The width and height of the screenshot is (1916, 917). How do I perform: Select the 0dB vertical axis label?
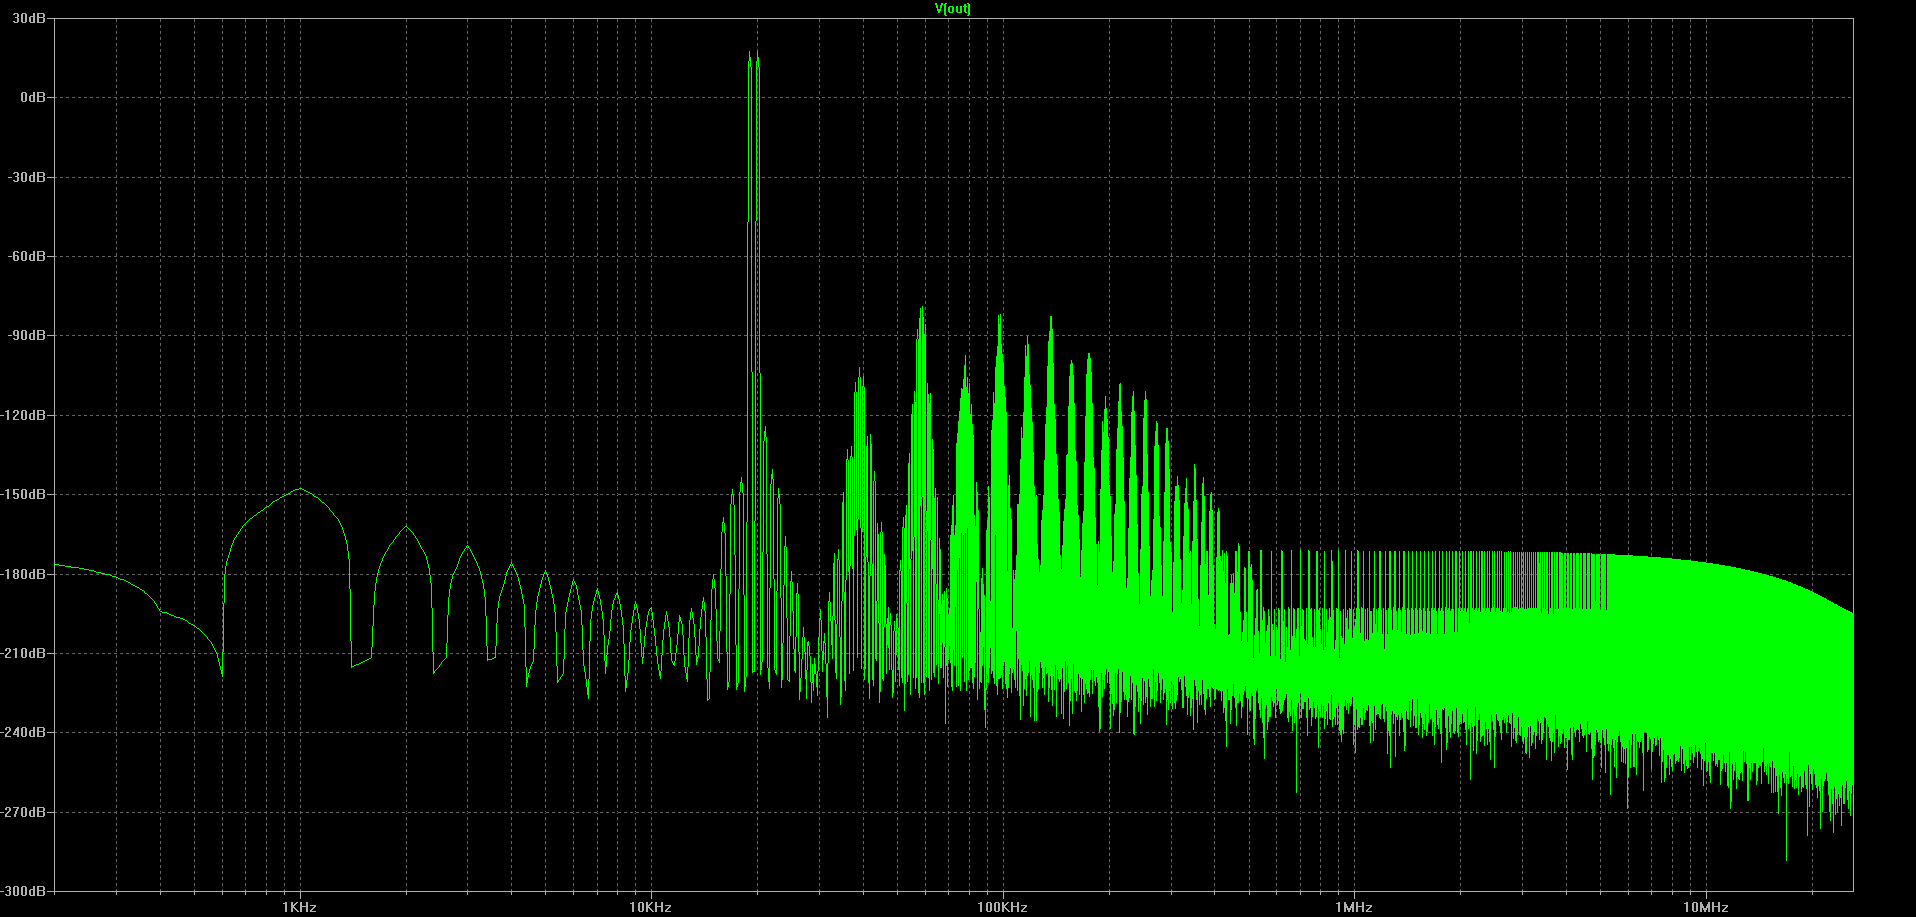(34, 97)
